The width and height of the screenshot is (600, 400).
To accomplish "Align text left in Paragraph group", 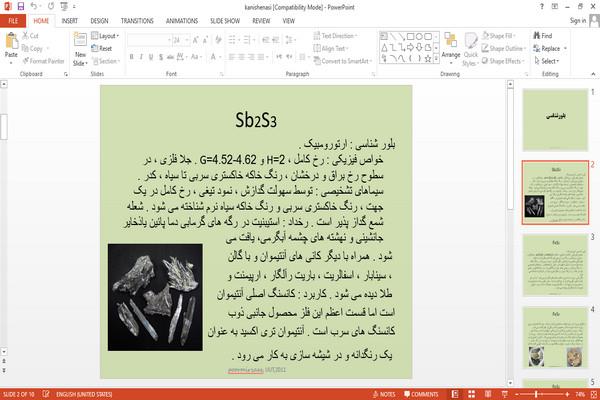I will 232,57.
